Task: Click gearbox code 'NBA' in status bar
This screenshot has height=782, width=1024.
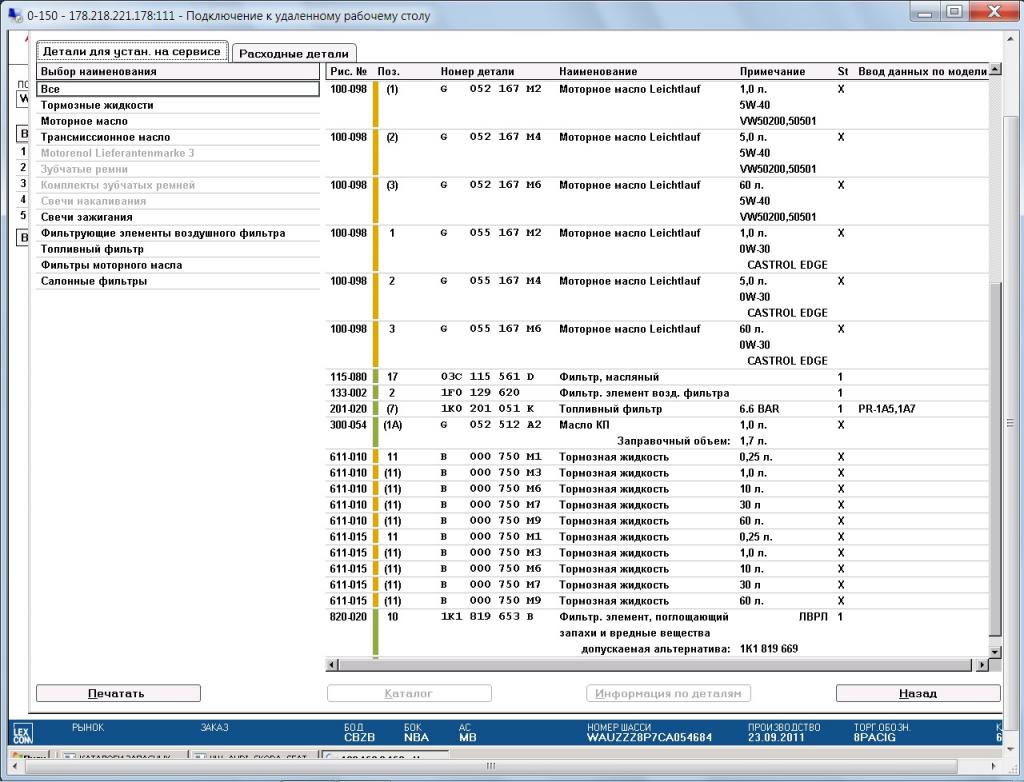Action: pyautogui.click(x=416, y=738)
